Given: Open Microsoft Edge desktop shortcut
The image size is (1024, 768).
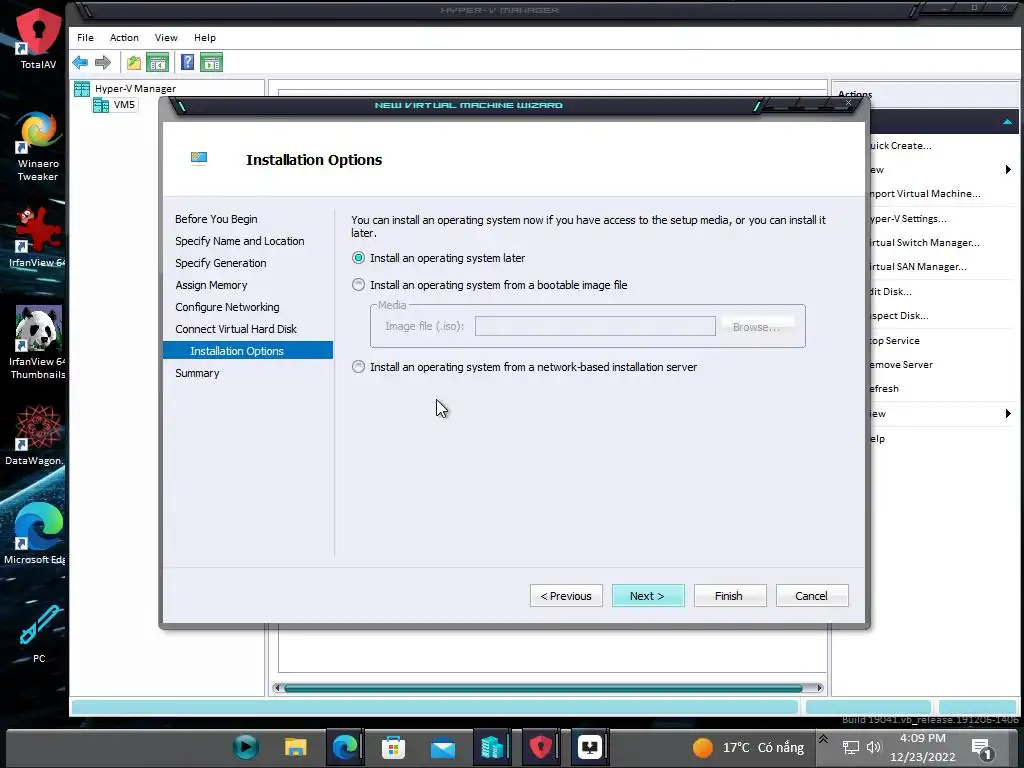Looking at the screenshot, I should (35, 533).
